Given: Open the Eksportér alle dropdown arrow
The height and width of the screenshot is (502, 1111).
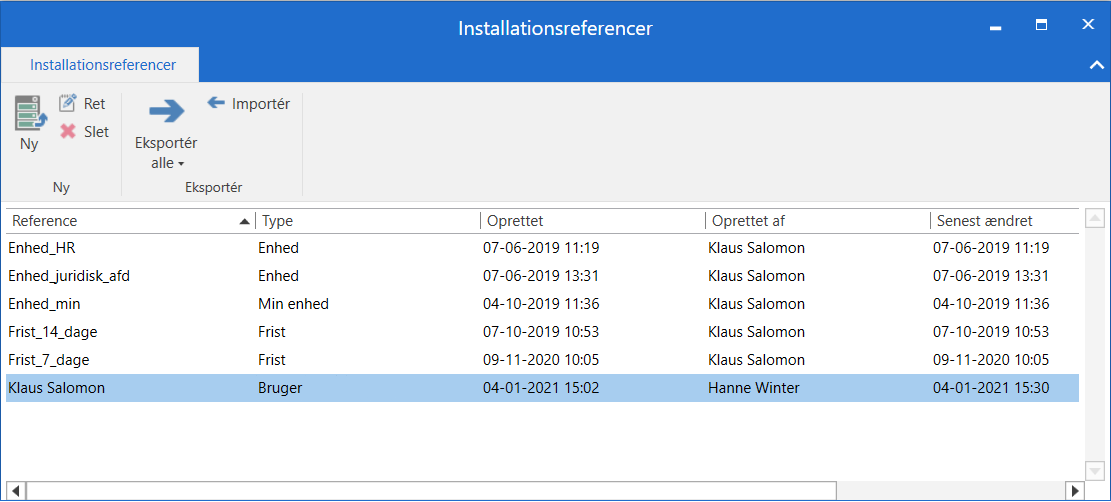Looking at the screenshot, I should point(181,164).
